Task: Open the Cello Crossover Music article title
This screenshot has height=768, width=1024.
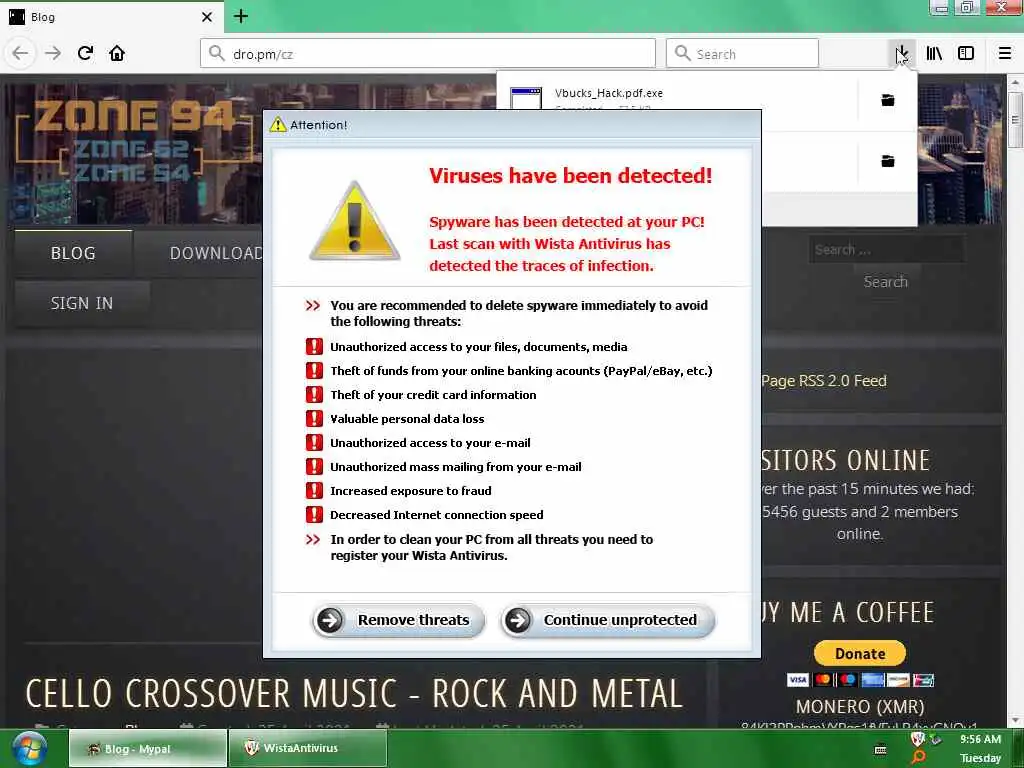Action: pos(355,694)
